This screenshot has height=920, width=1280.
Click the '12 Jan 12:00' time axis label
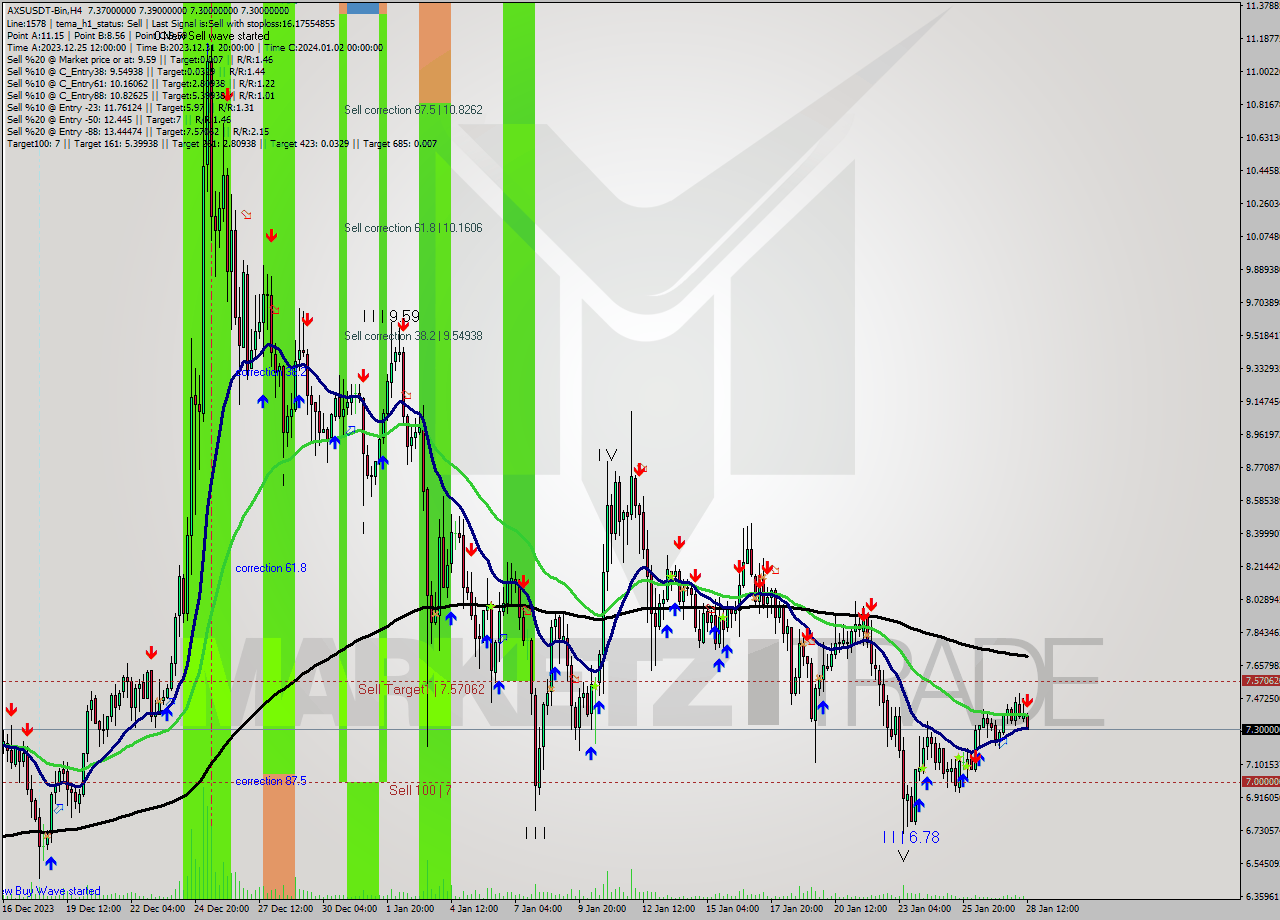coord(669,909)
